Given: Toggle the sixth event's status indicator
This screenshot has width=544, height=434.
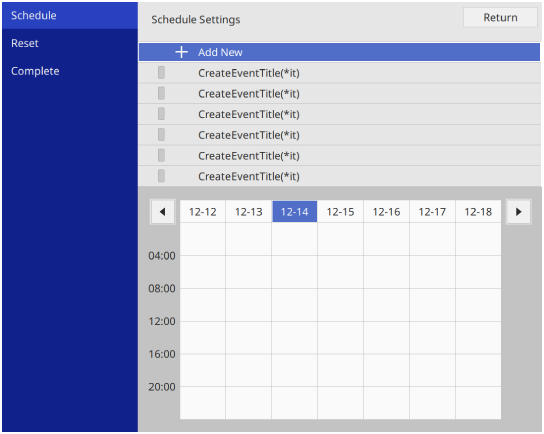Looking at the screenshot, I should (x=161, y=176).
